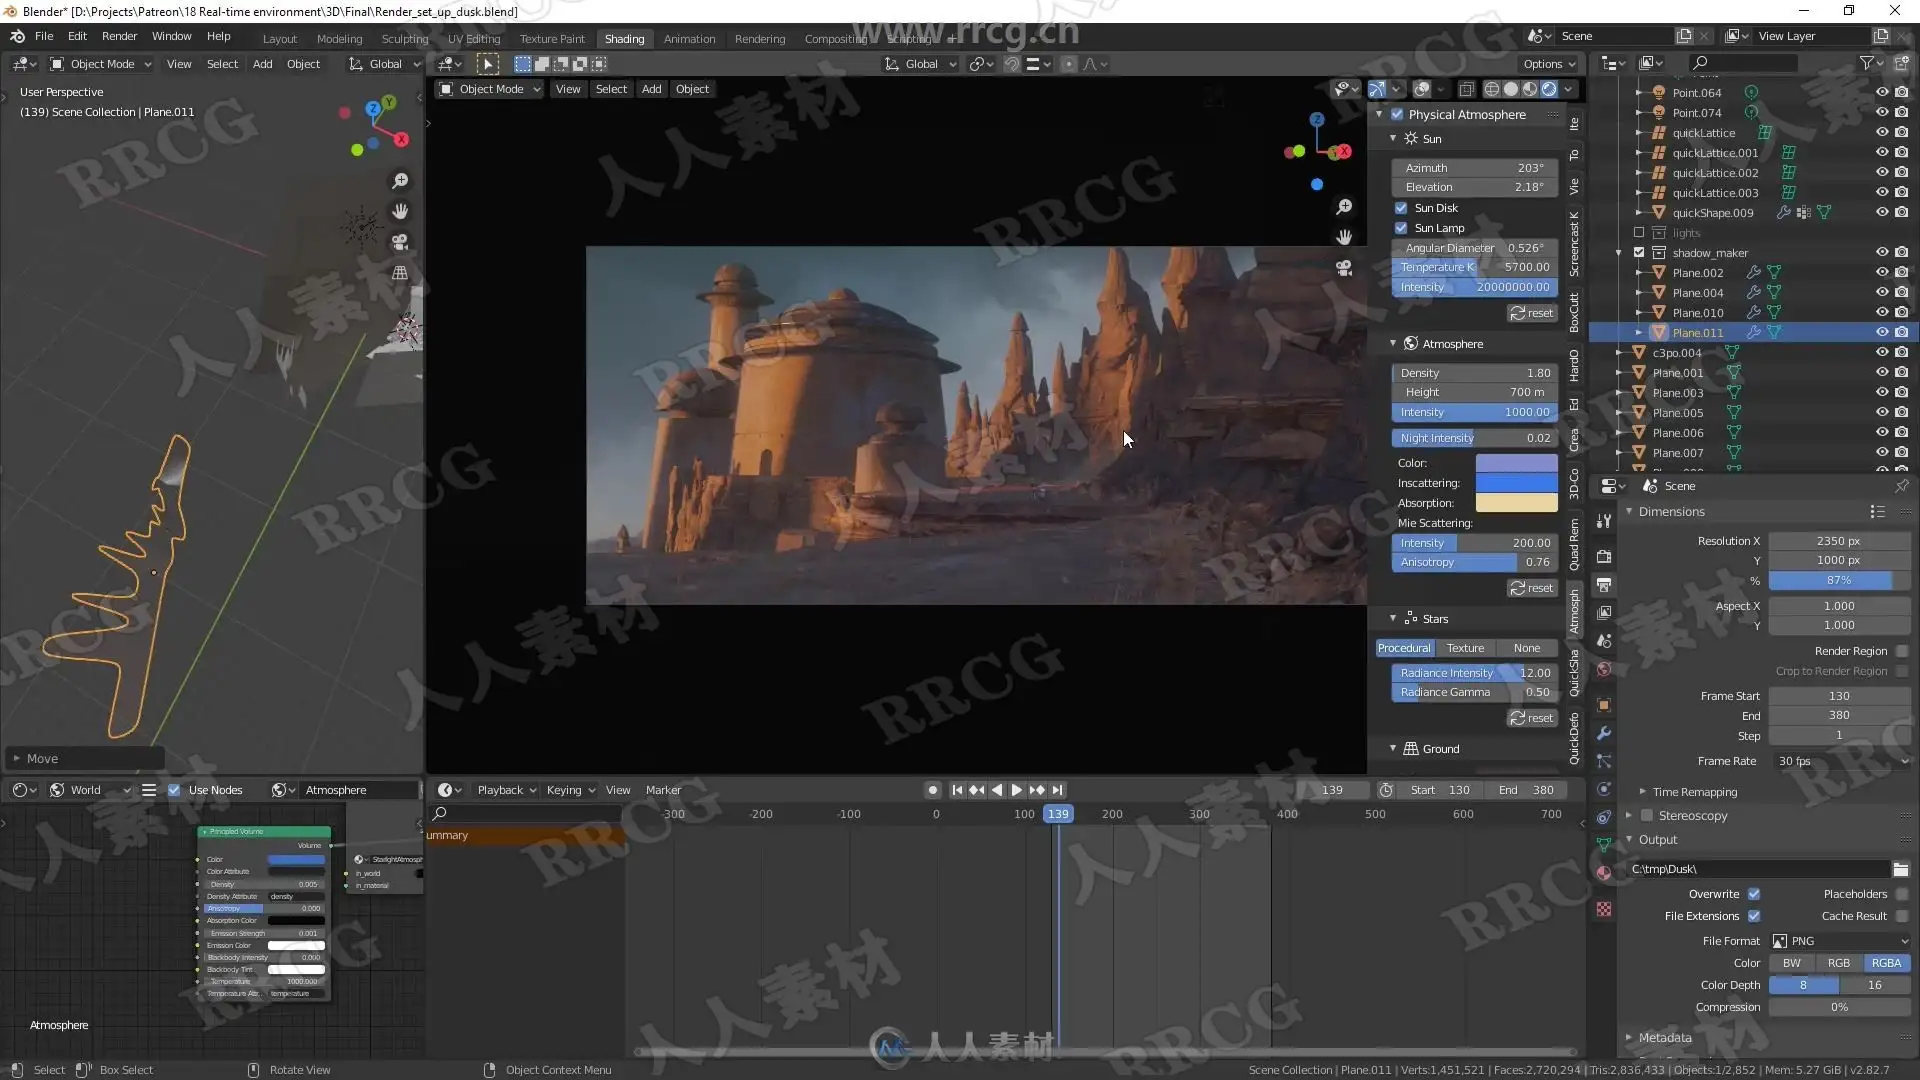Open the outliner filter funnel icon

(1866, 63)
